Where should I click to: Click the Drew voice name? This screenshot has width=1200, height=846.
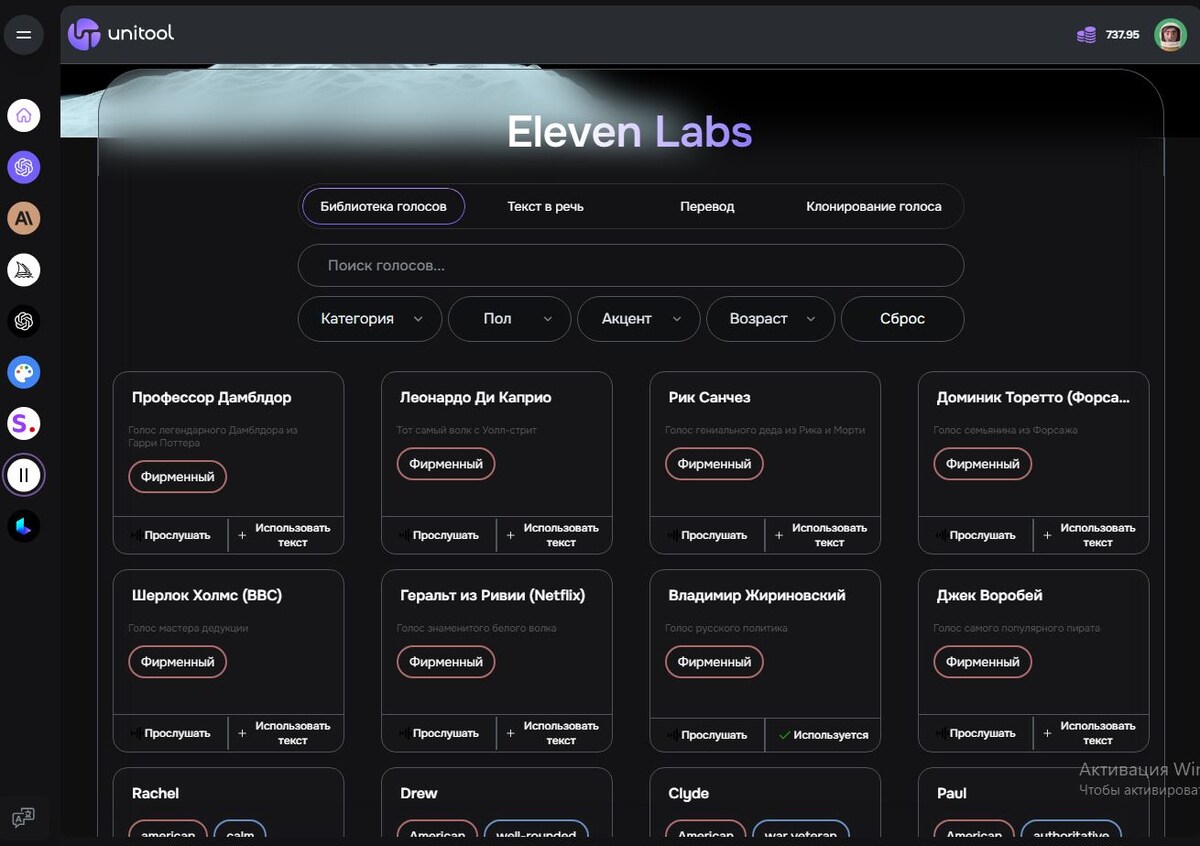click(x=419, y=793)
